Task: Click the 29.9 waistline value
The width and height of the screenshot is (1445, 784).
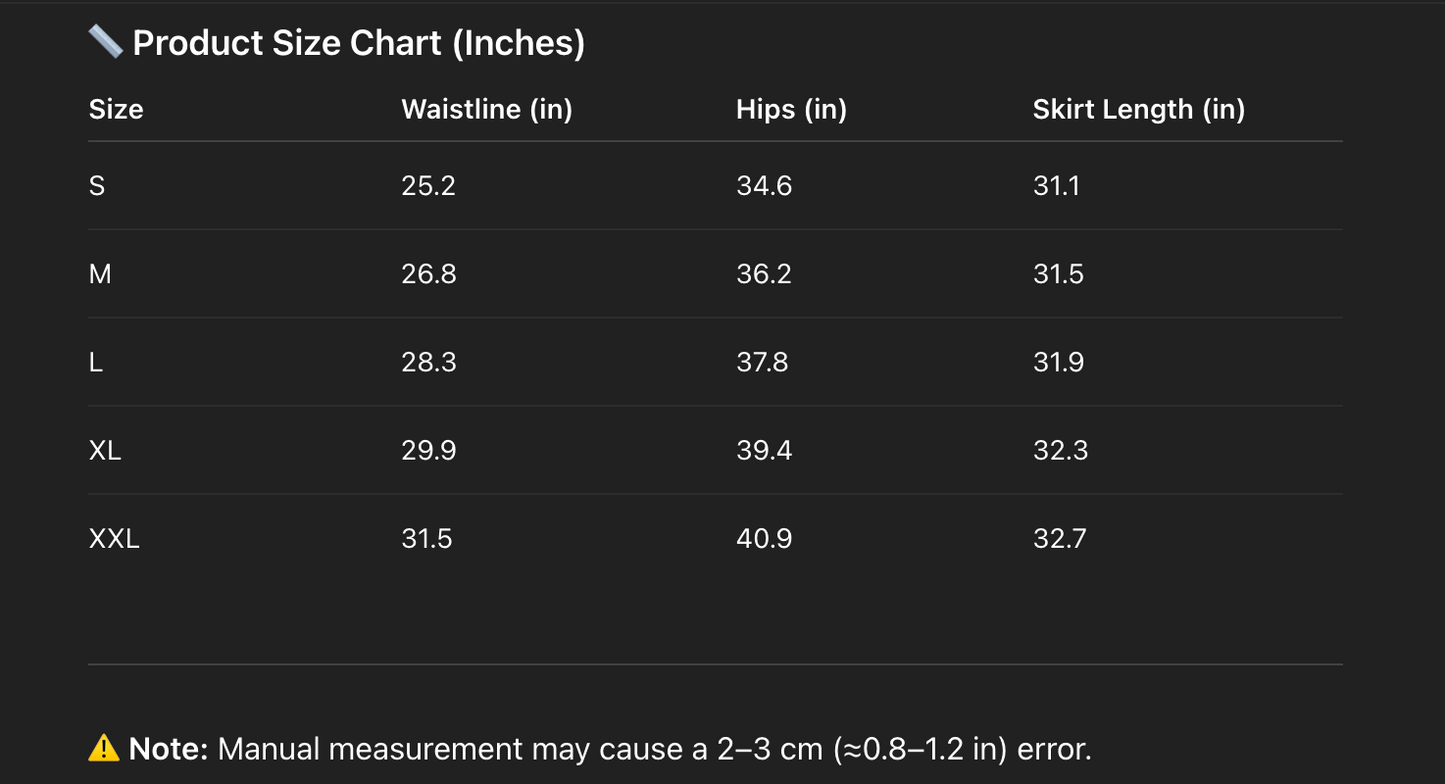Action: [428, 450]
